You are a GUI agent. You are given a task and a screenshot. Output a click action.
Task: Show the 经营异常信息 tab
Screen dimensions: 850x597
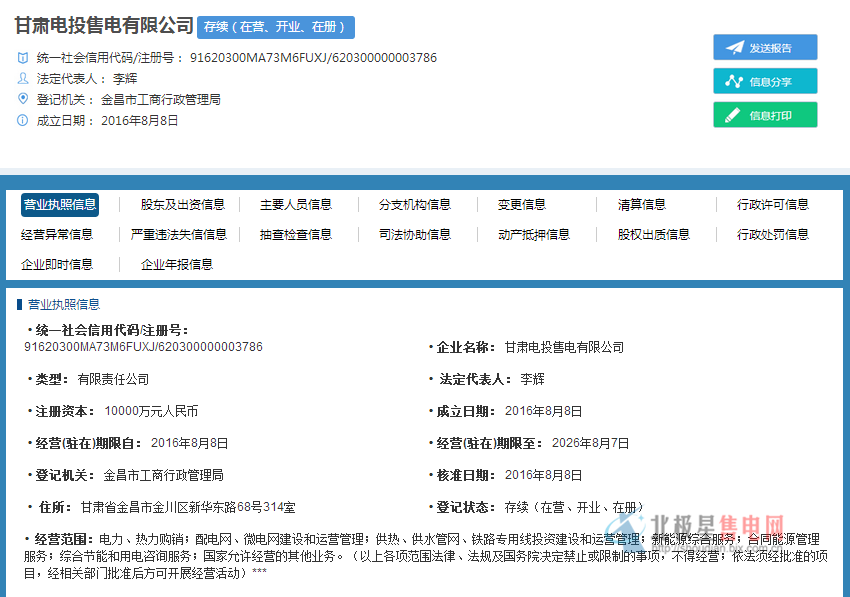pos(57,234)
